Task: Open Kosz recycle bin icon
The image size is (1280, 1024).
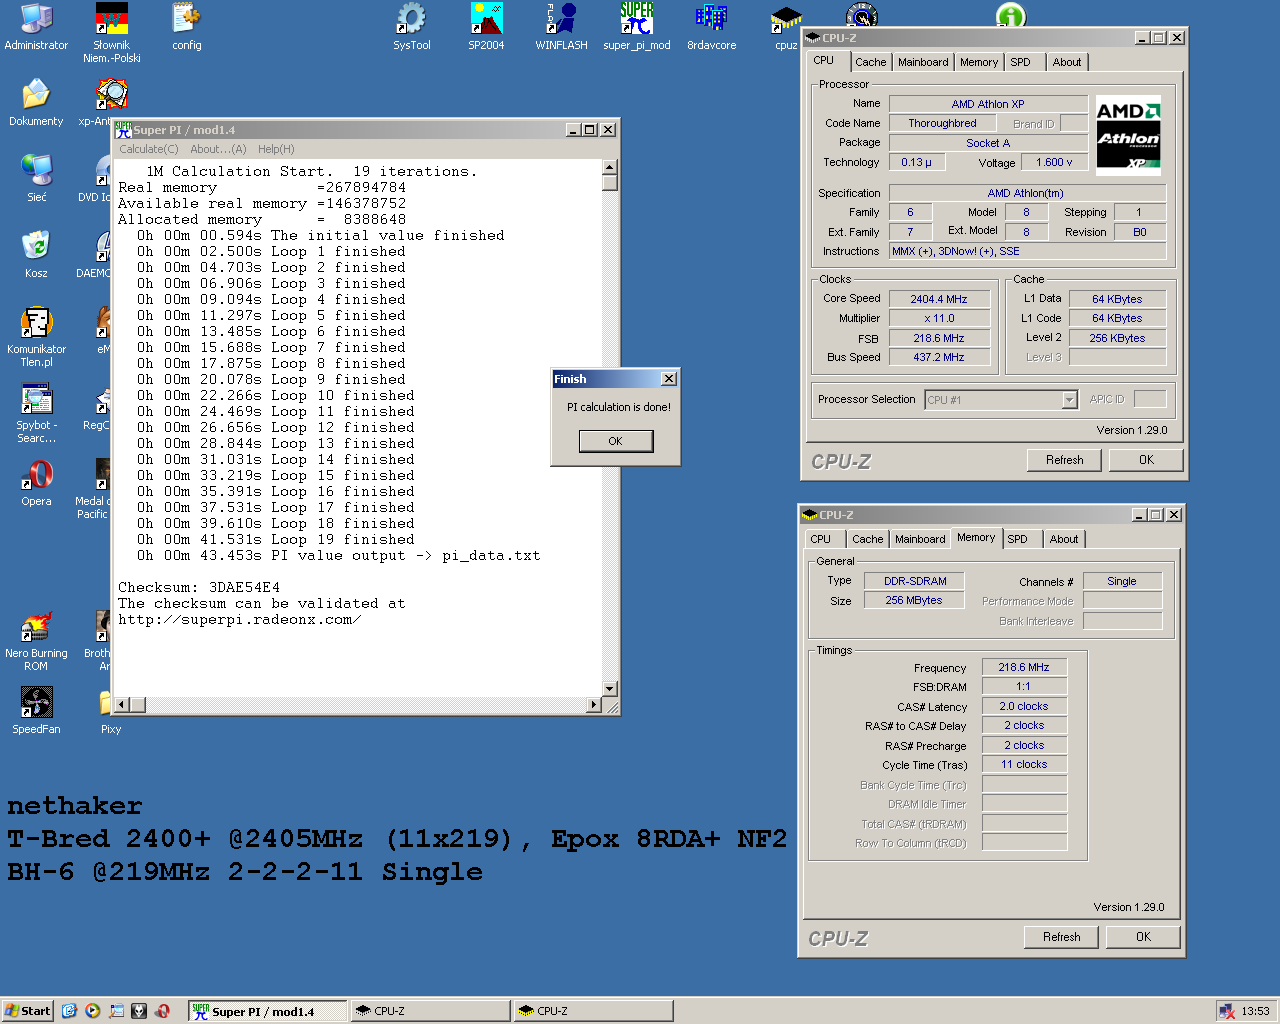Action: coord(36,255)
